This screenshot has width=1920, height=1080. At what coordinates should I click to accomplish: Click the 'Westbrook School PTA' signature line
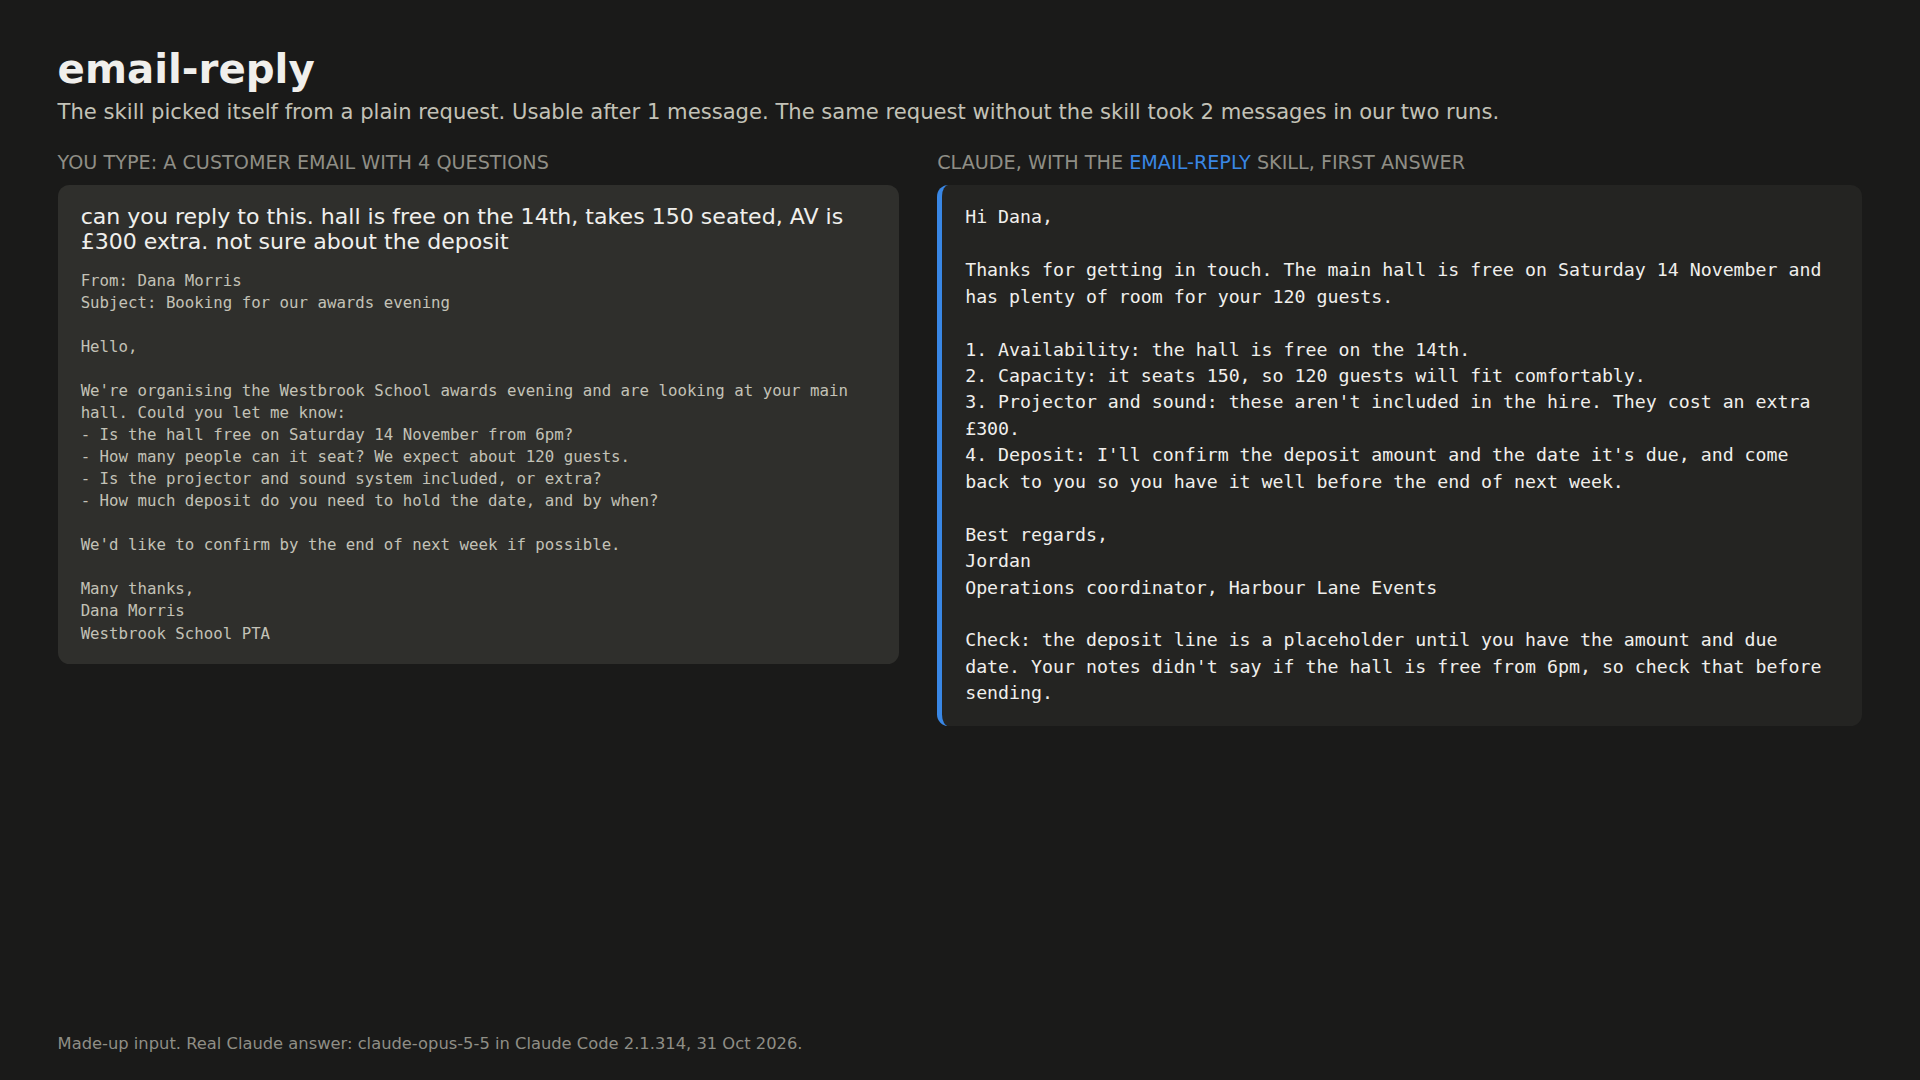[175, 634]
